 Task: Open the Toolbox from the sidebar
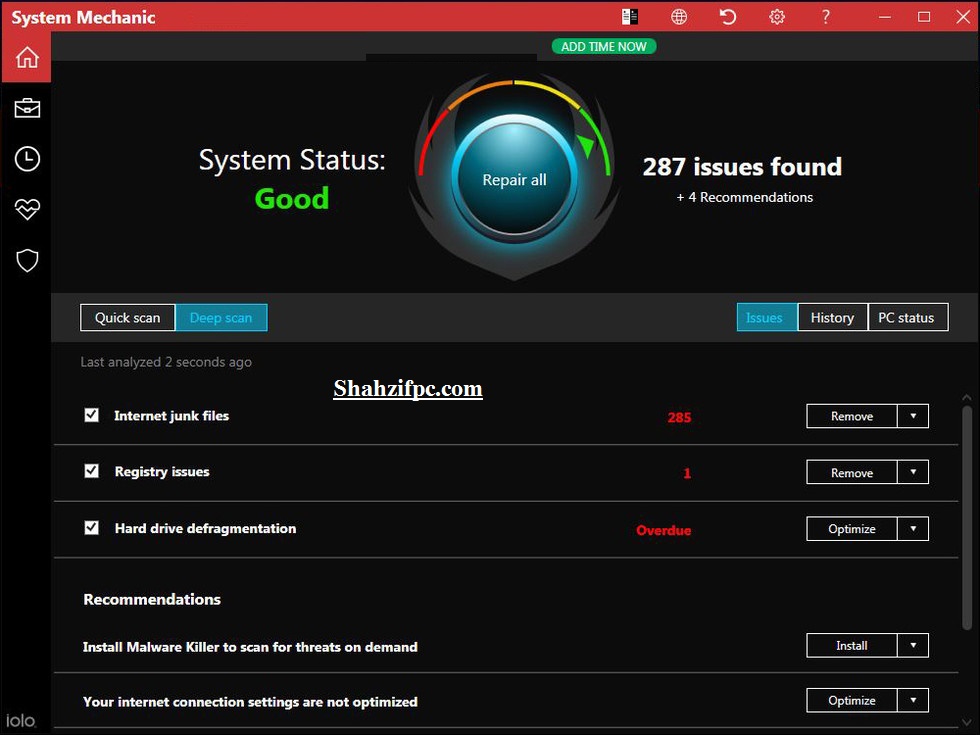(x=25, y=107)
